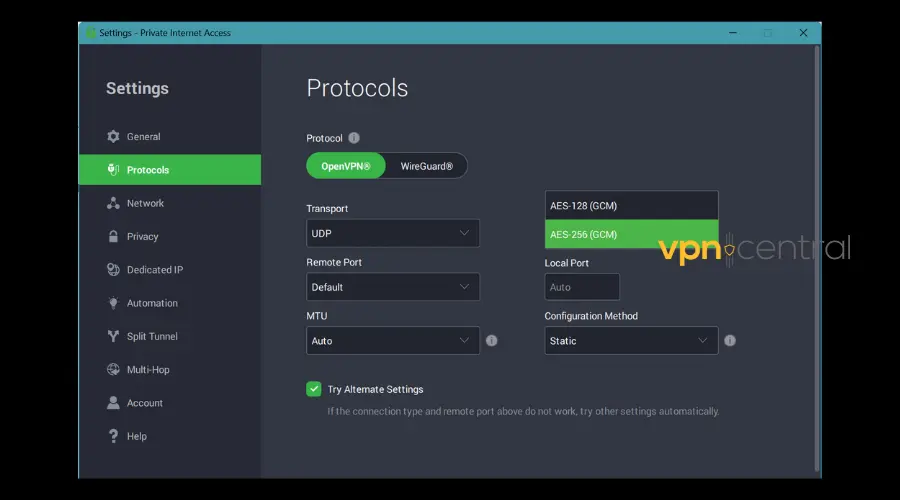This screenshot has height=500, width=900.
Task: Click the Privacy padlock icon
Action: pyautogui.click(x=113, y=237)
